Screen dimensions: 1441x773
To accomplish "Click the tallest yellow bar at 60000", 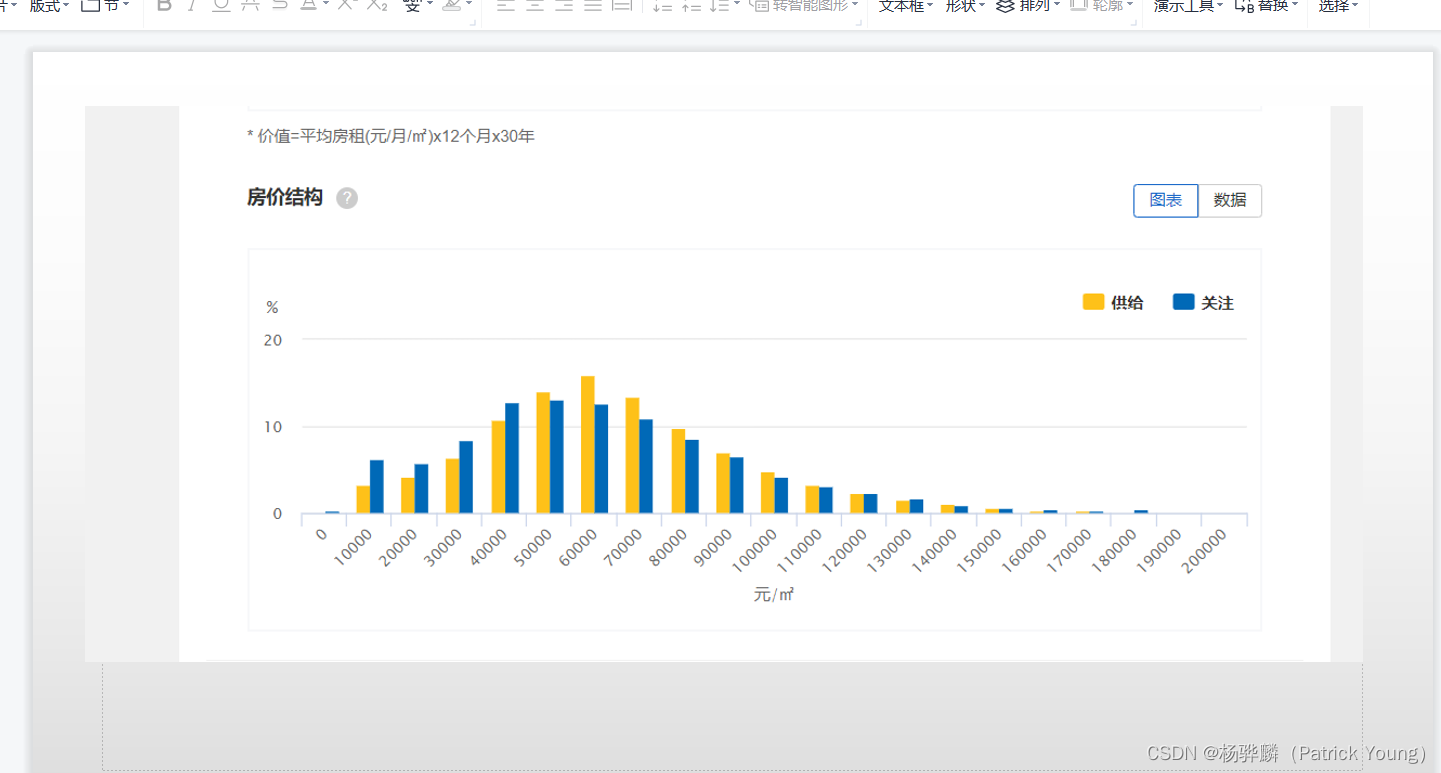I will click(x=588, y=445).
